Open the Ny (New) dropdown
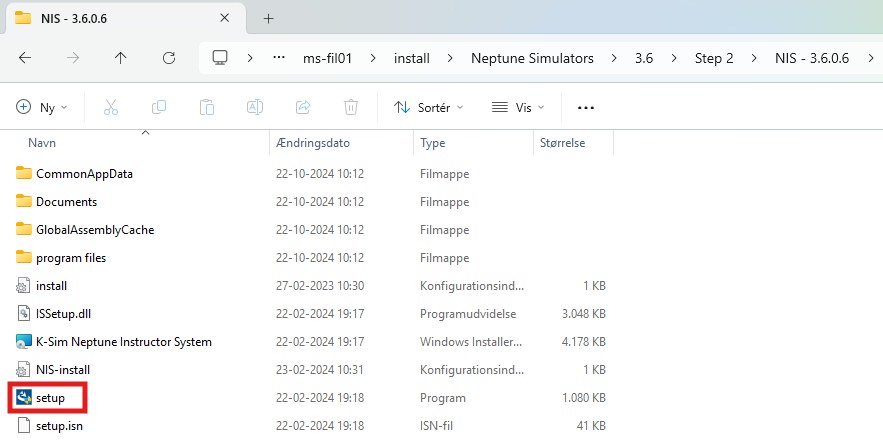 tap(42, 107)
